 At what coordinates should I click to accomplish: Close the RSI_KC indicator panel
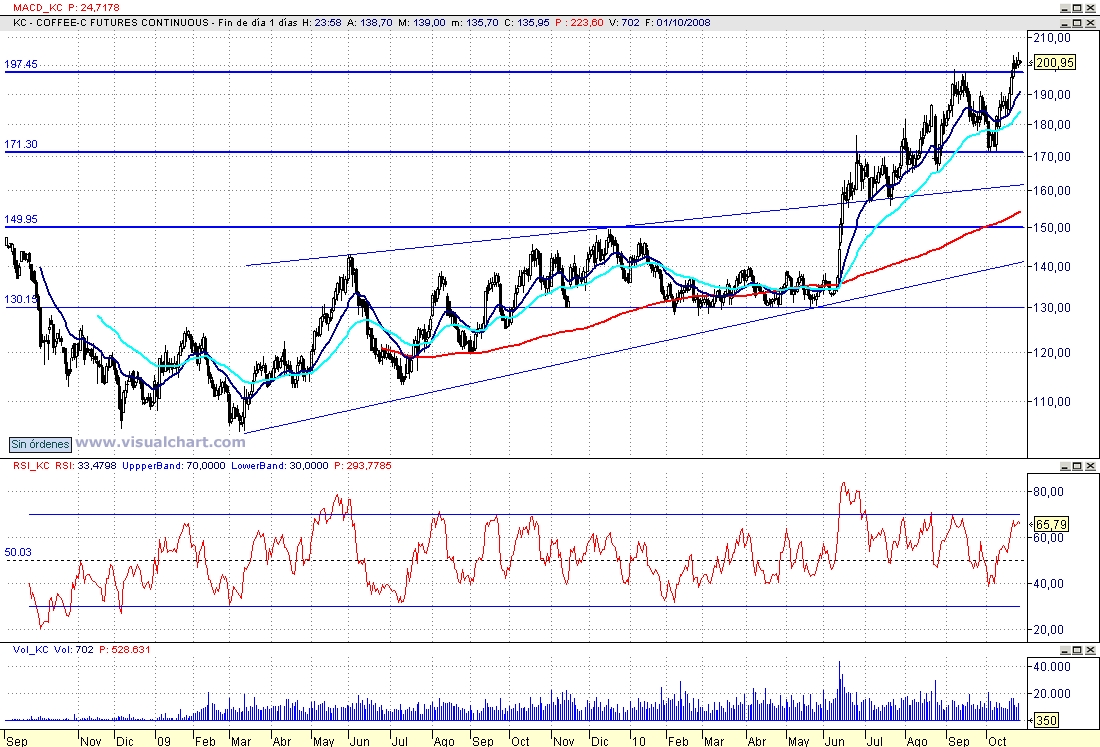1090,466
